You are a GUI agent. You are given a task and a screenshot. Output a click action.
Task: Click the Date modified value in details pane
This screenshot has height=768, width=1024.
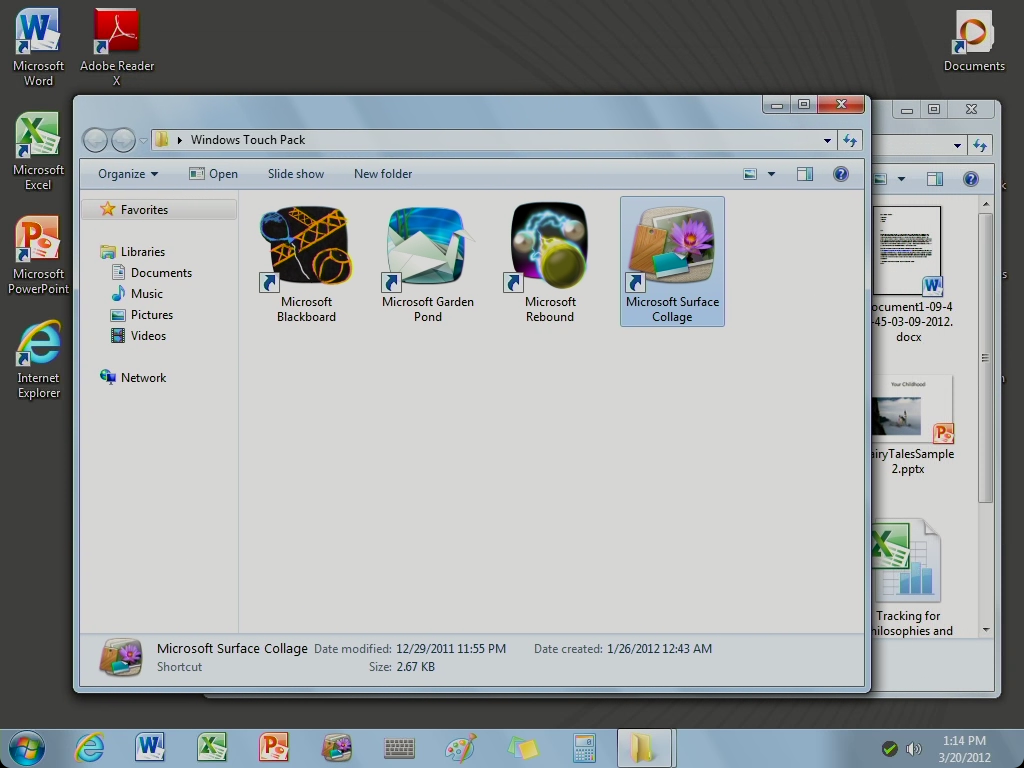coord(451,648)
